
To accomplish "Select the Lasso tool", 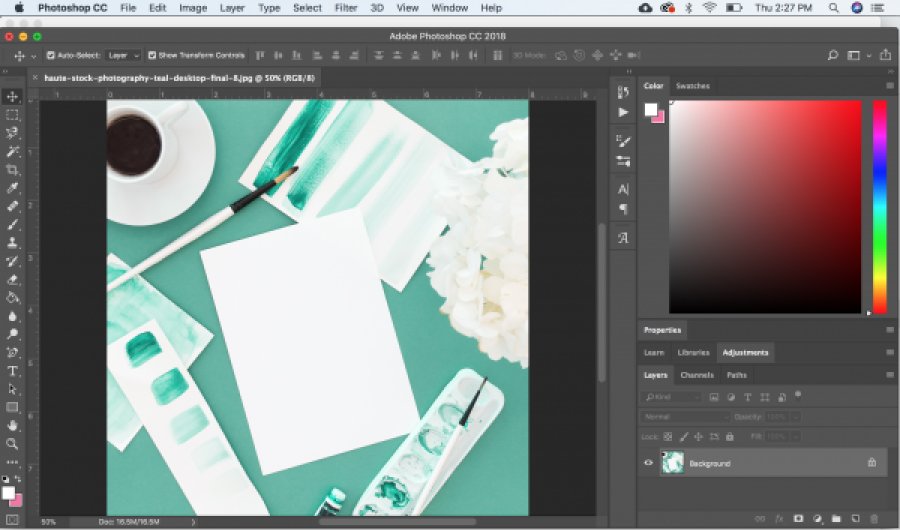I will coord(12,133).
